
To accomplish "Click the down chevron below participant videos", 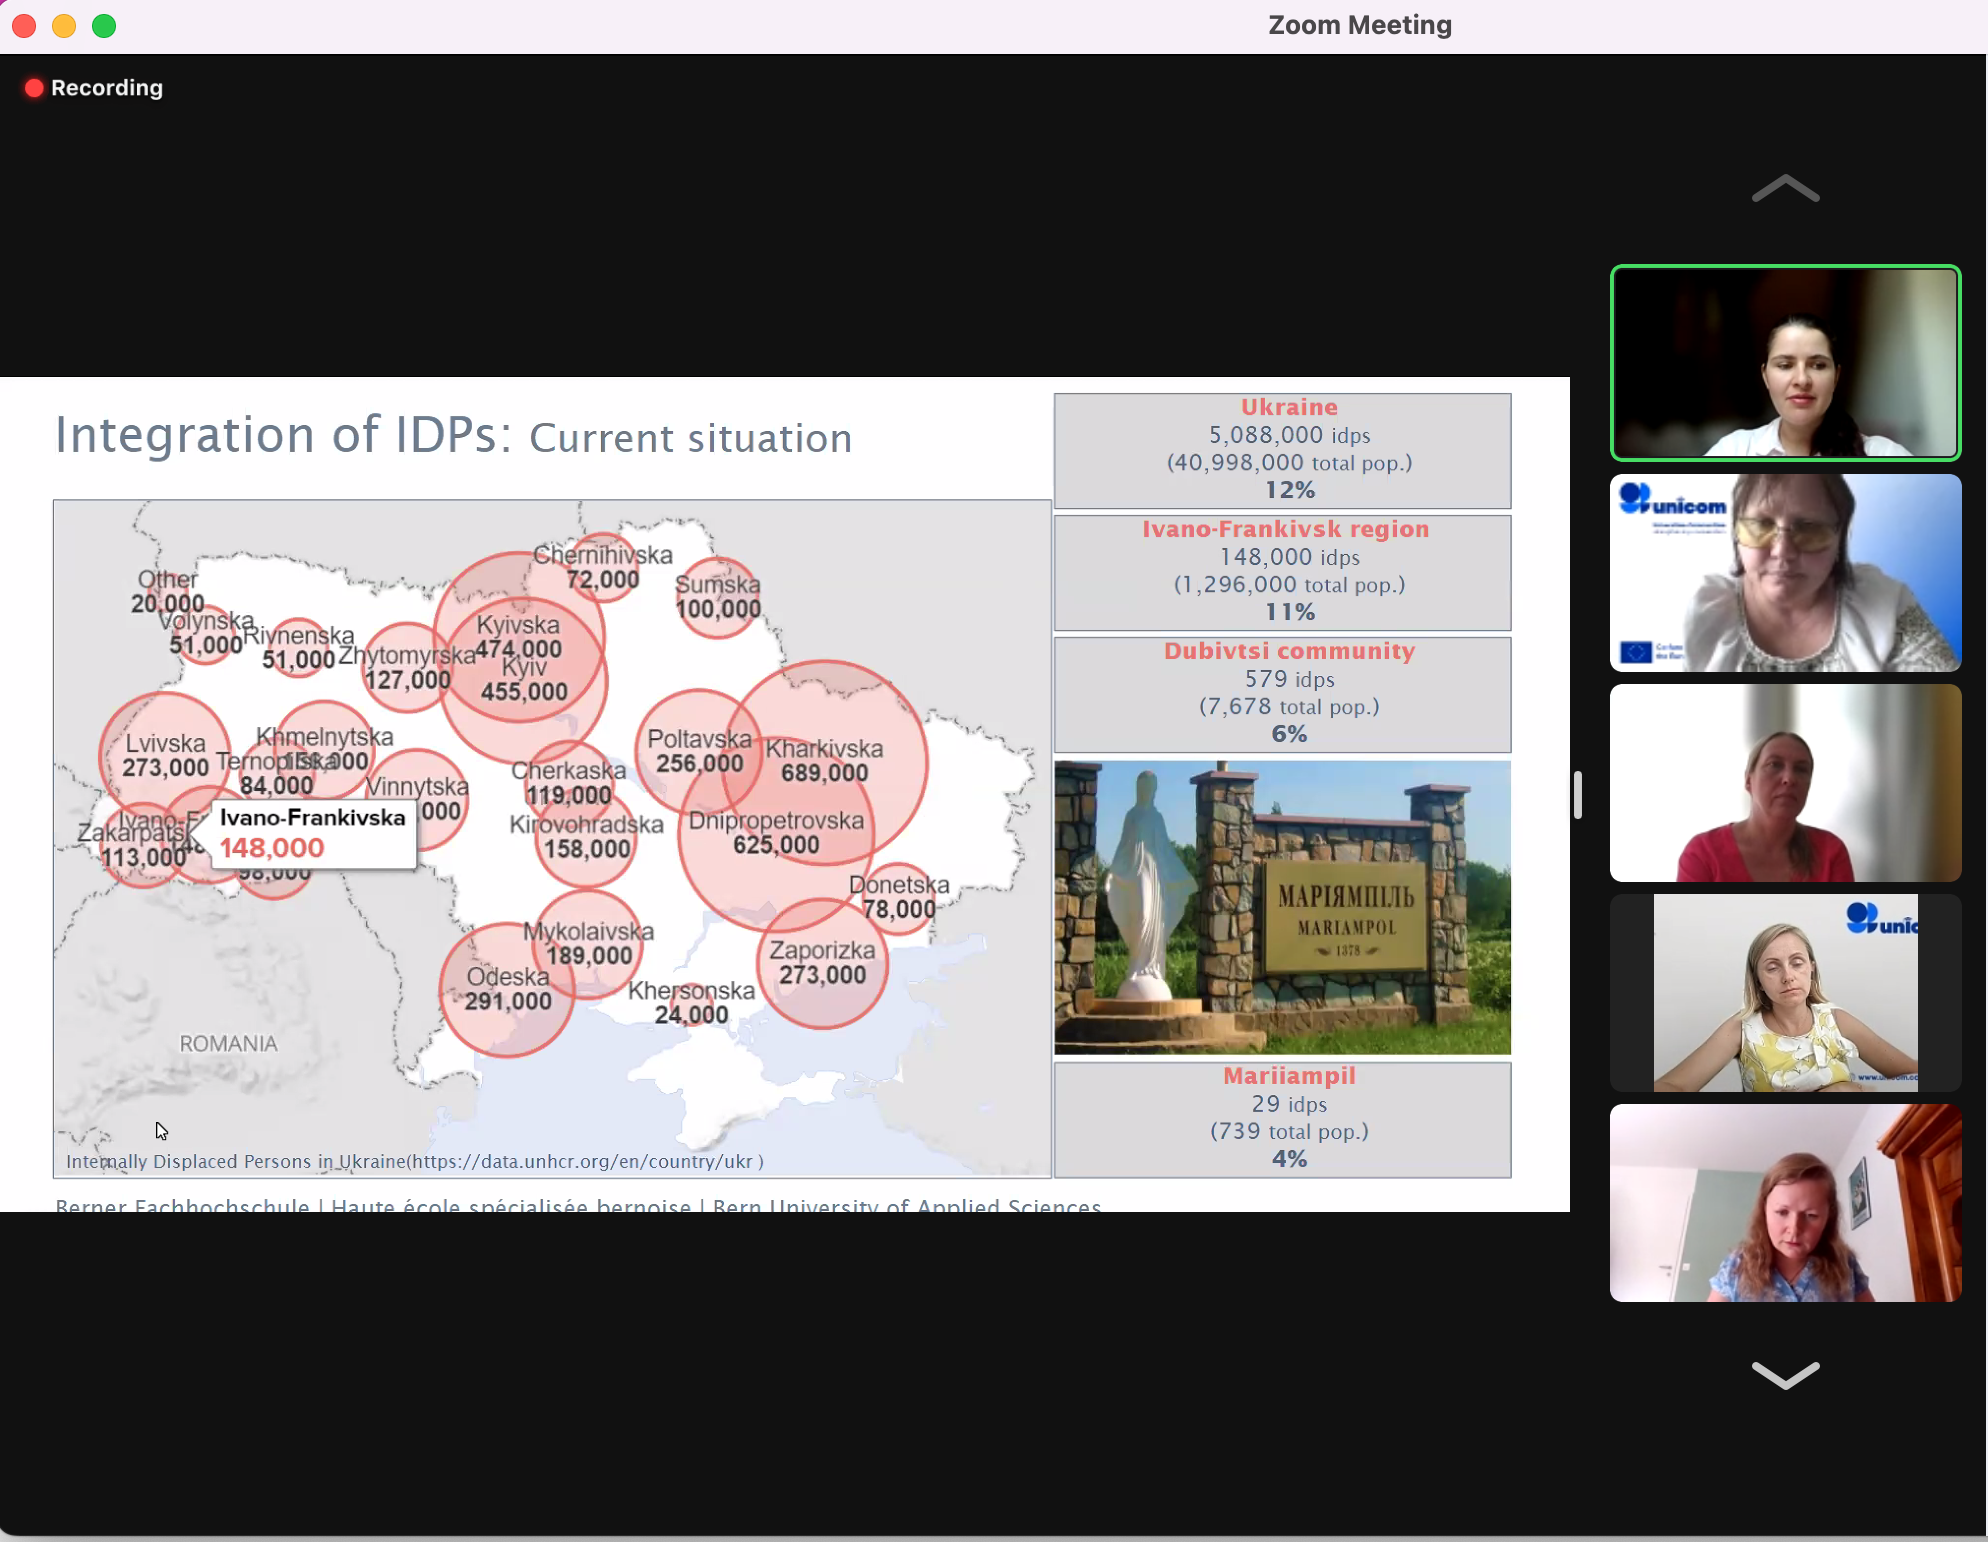I will 1785,1375.
